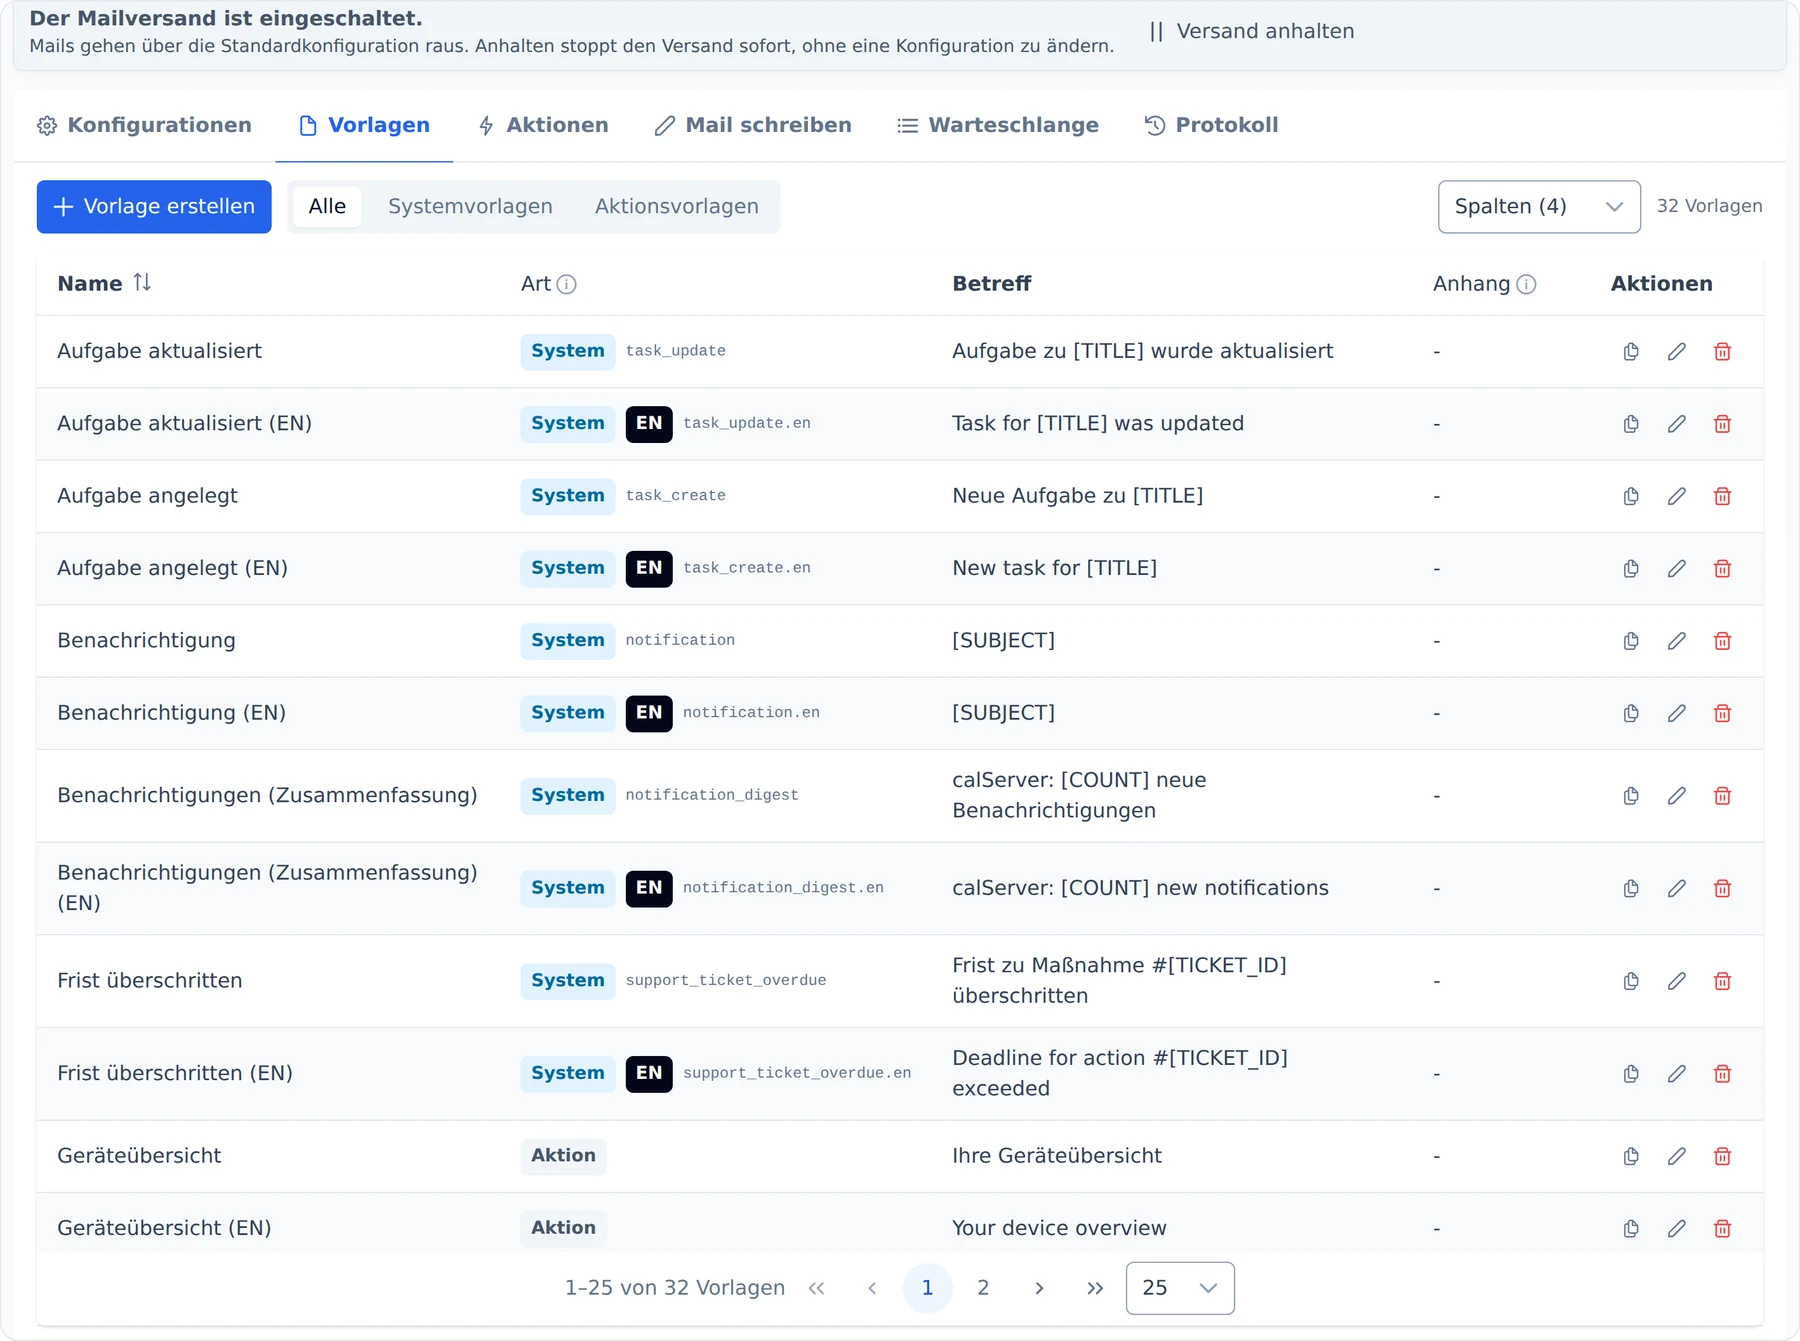
Task: Edit the Aufgabe aktualisiert template
Action: (x=1677, y=351)
